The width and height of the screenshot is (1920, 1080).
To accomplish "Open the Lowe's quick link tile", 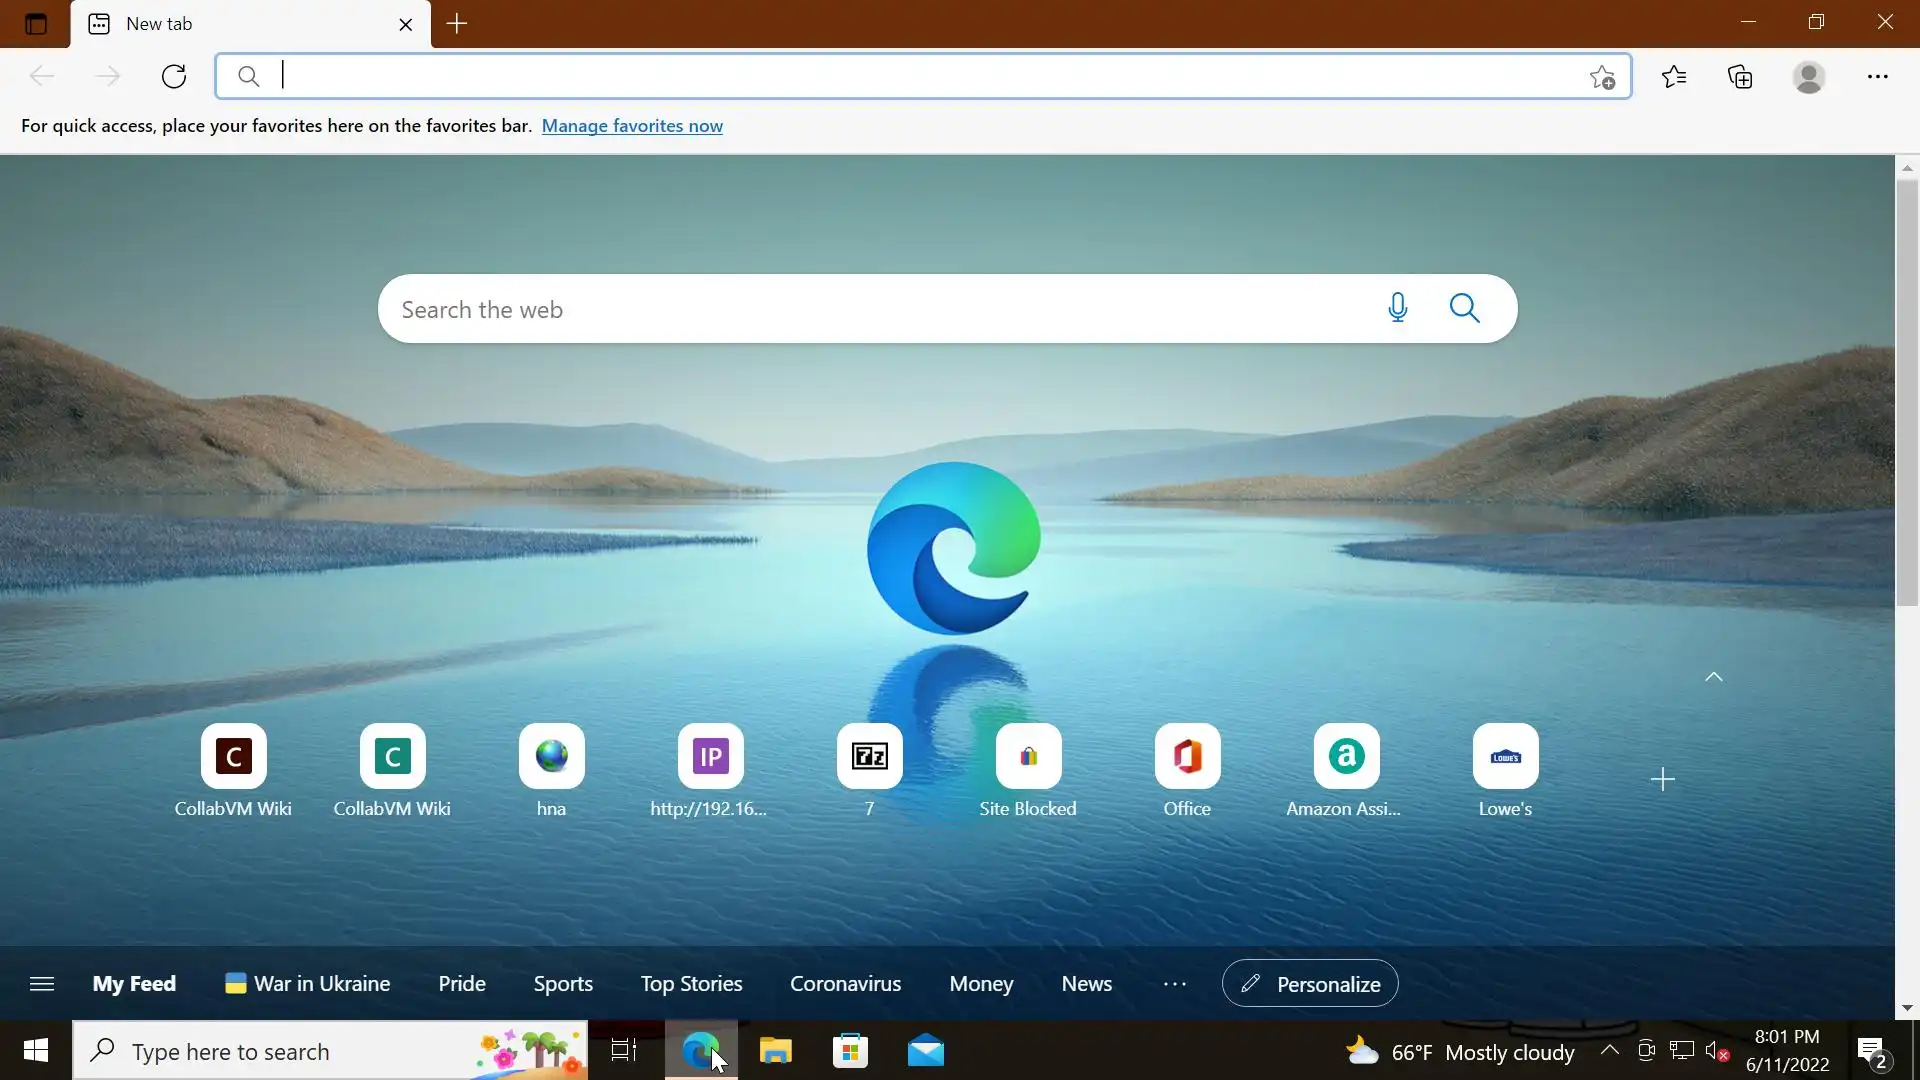I will point(1505,757).
